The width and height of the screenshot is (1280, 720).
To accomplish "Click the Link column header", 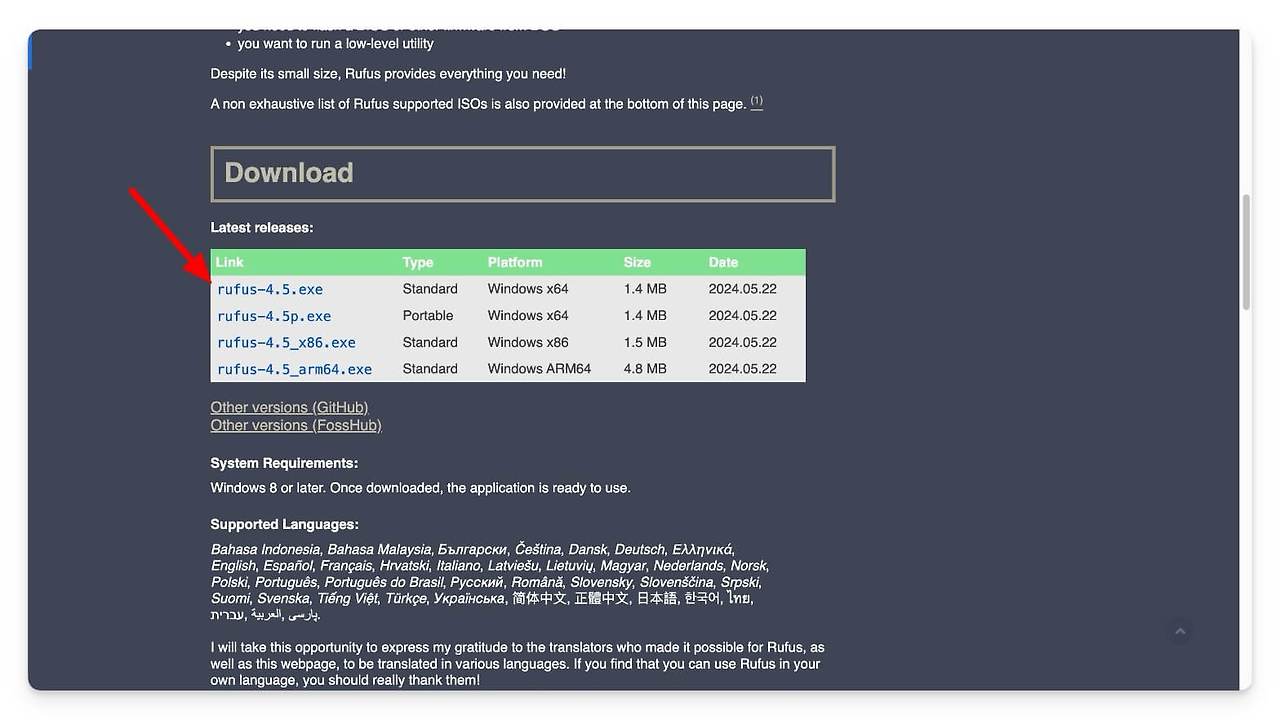I will 230,262.
